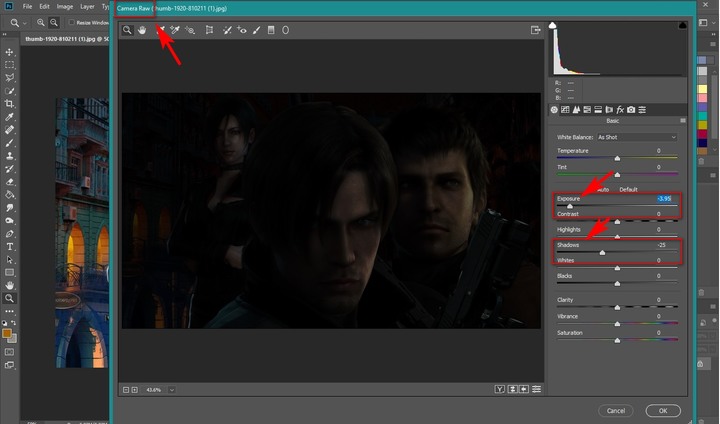Click the zoom out option in Photoshop options bar
The image size is (720, 424).
pos(54,22)
